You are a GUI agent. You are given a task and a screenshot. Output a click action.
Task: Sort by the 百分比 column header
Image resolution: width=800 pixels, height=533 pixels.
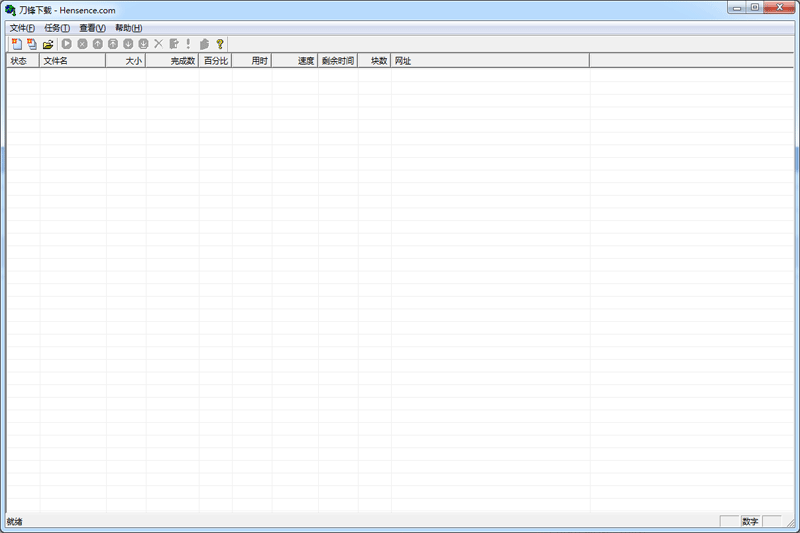[x=215, y=61]
